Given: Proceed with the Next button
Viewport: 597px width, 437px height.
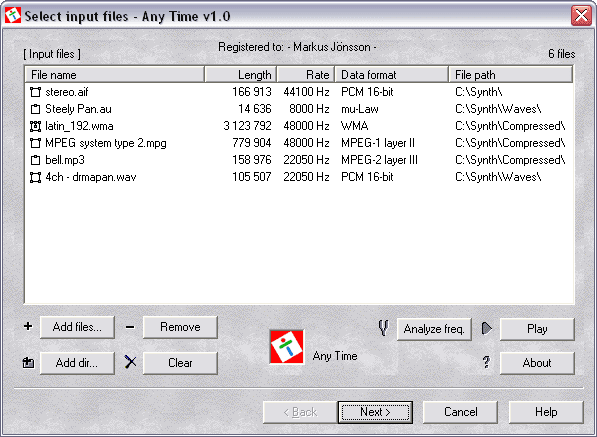Looking at the screenshot, I should point(375,412).
